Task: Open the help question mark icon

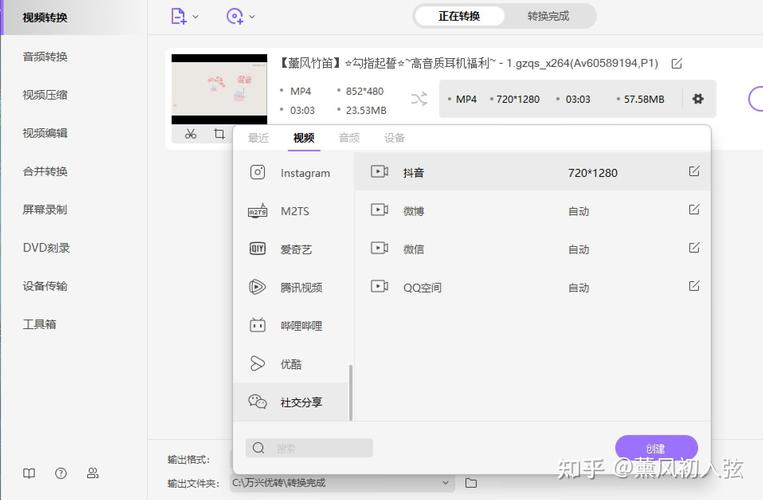Action: click(x=61, y=473)
